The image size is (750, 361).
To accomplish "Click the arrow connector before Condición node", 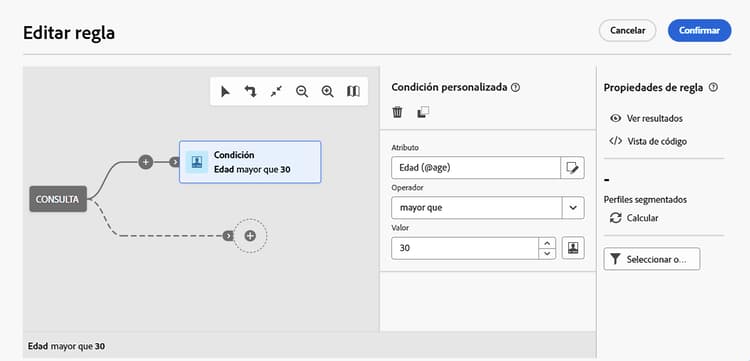I will coord(175,162).
